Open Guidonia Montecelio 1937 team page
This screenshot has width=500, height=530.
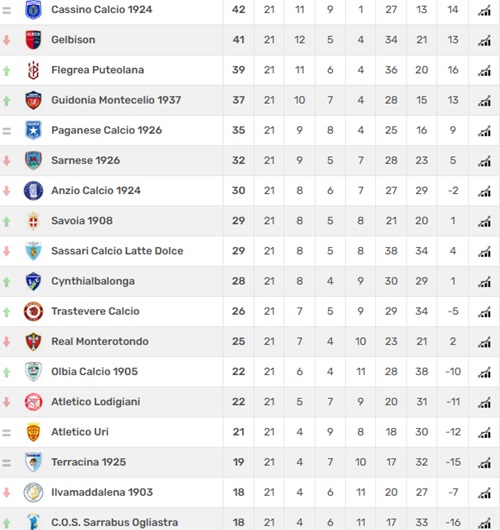click(116, 100)
